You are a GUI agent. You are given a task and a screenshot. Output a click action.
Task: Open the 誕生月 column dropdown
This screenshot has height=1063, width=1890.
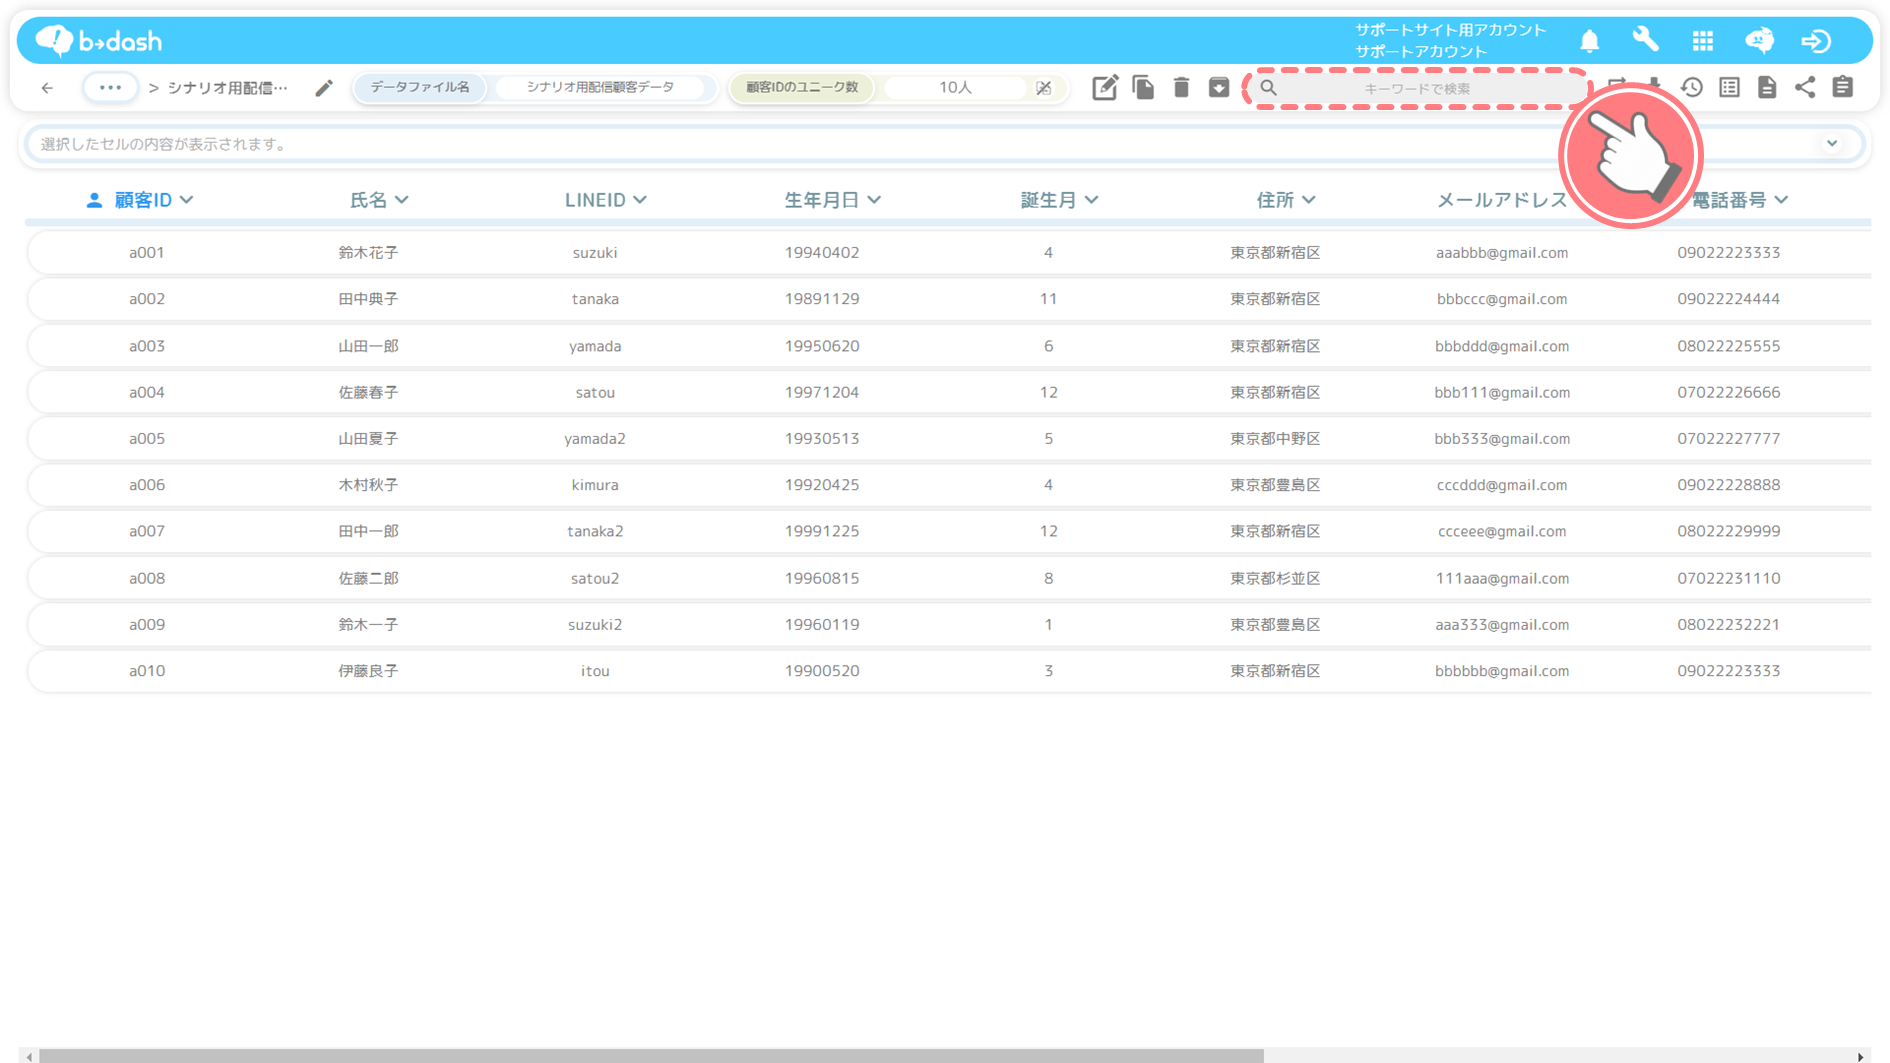[1091, 200]
